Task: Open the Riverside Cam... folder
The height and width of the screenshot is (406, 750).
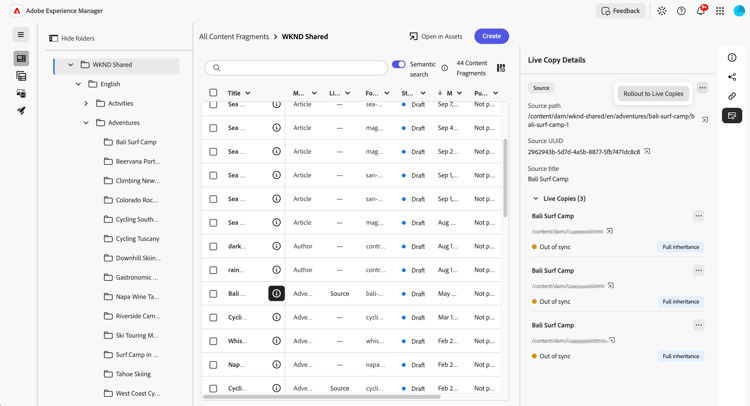Action: coord(132,316)
